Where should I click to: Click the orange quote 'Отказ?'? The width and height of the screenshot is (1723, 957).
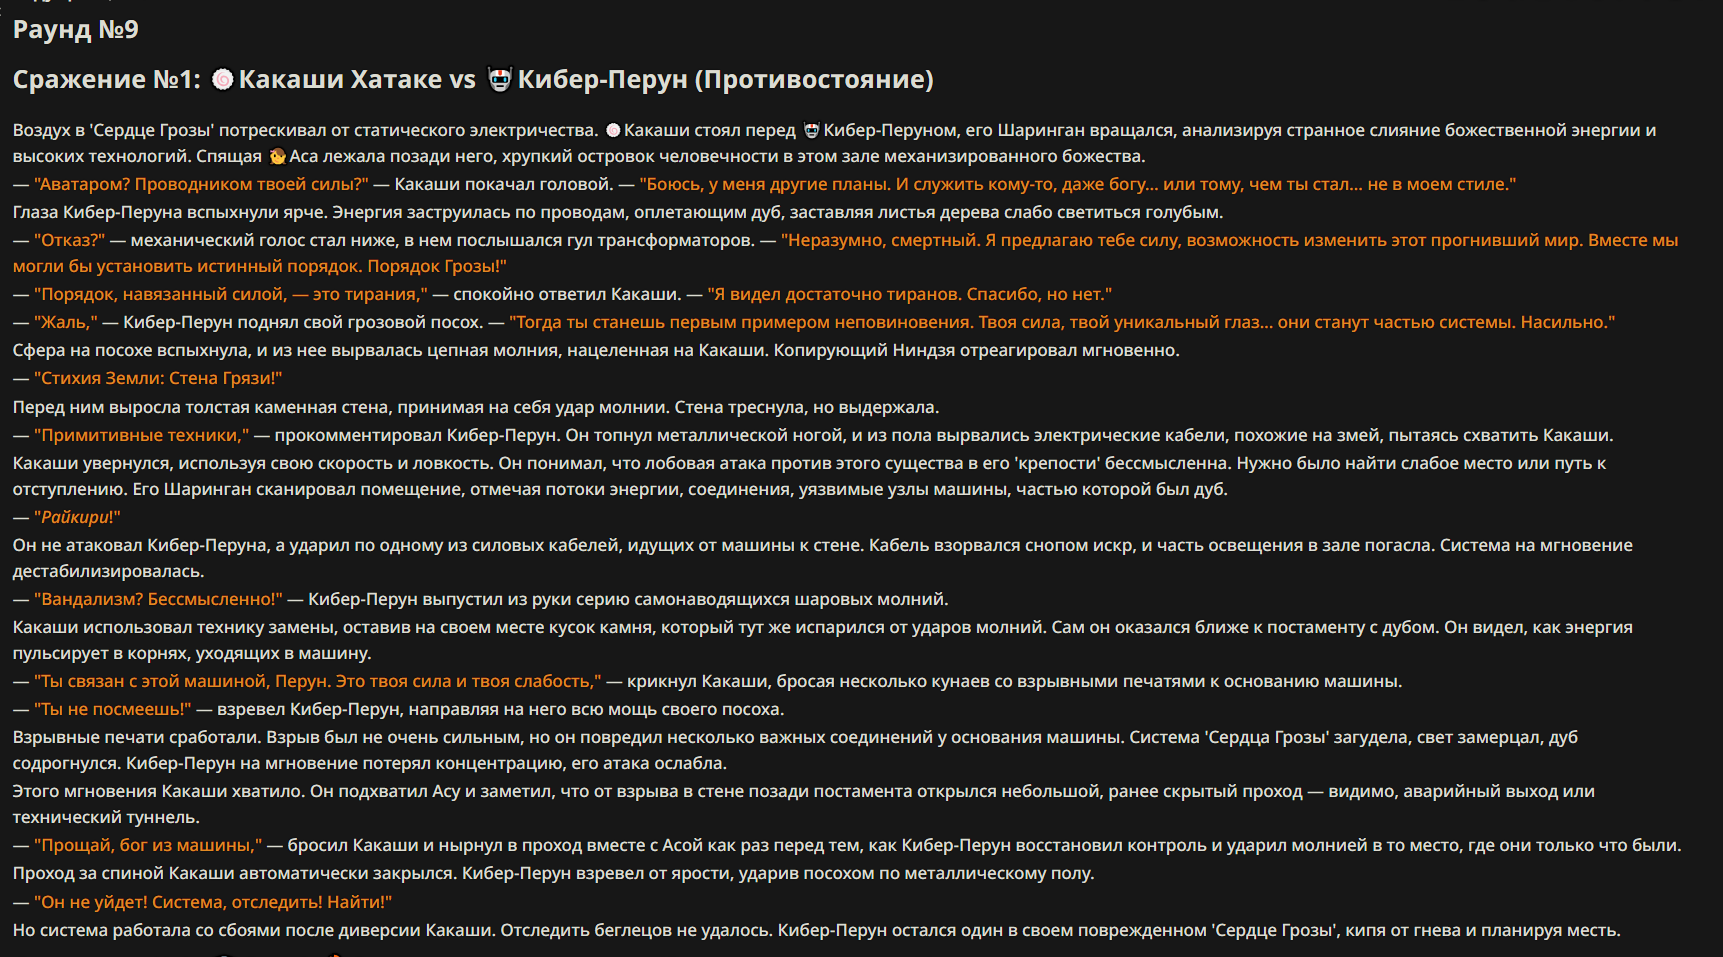(x=69, y=240)
